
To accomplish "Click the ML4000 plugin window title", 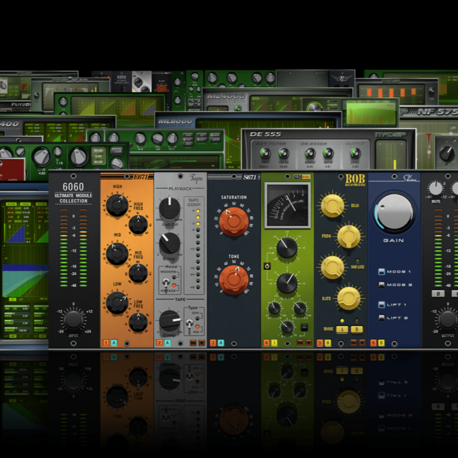I will [225, 96].
